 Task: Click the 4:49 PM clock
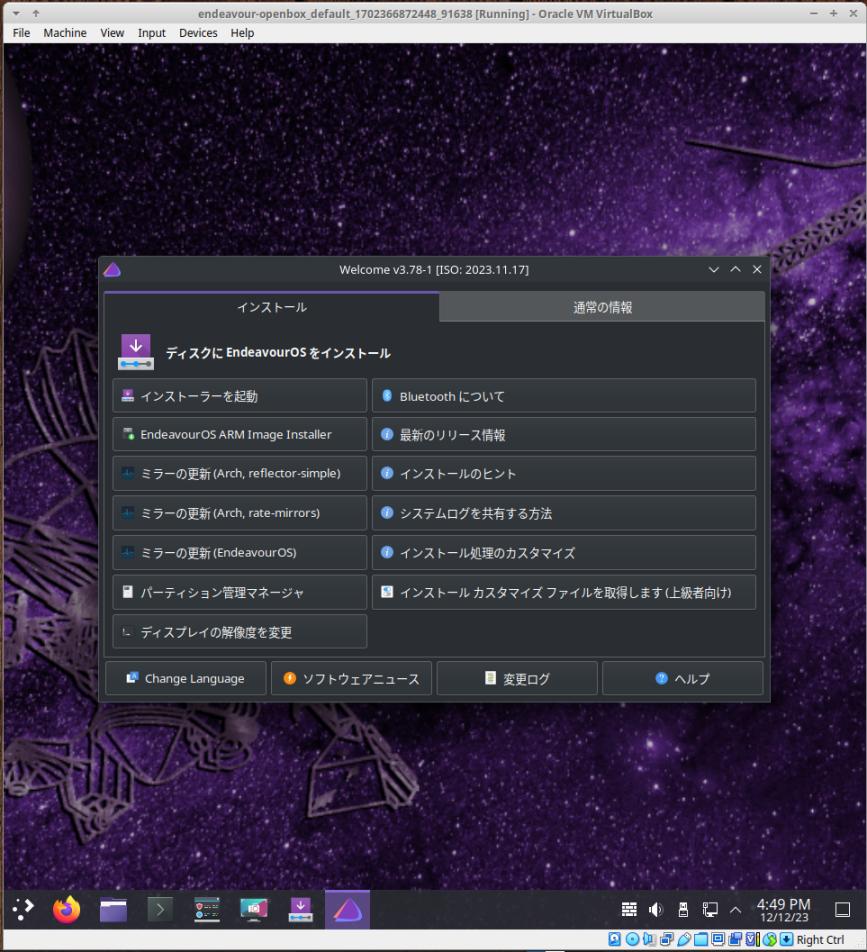[x=784, y=910]
